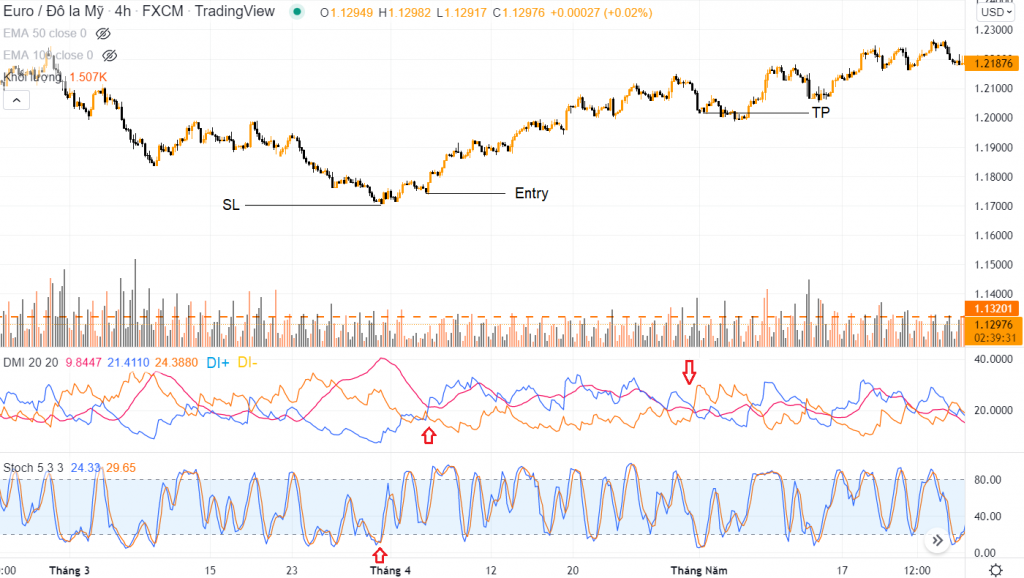The width and height of the screenshot is (1024, 578).
Task: Click the DI+ blue text label
Action: 219,362
